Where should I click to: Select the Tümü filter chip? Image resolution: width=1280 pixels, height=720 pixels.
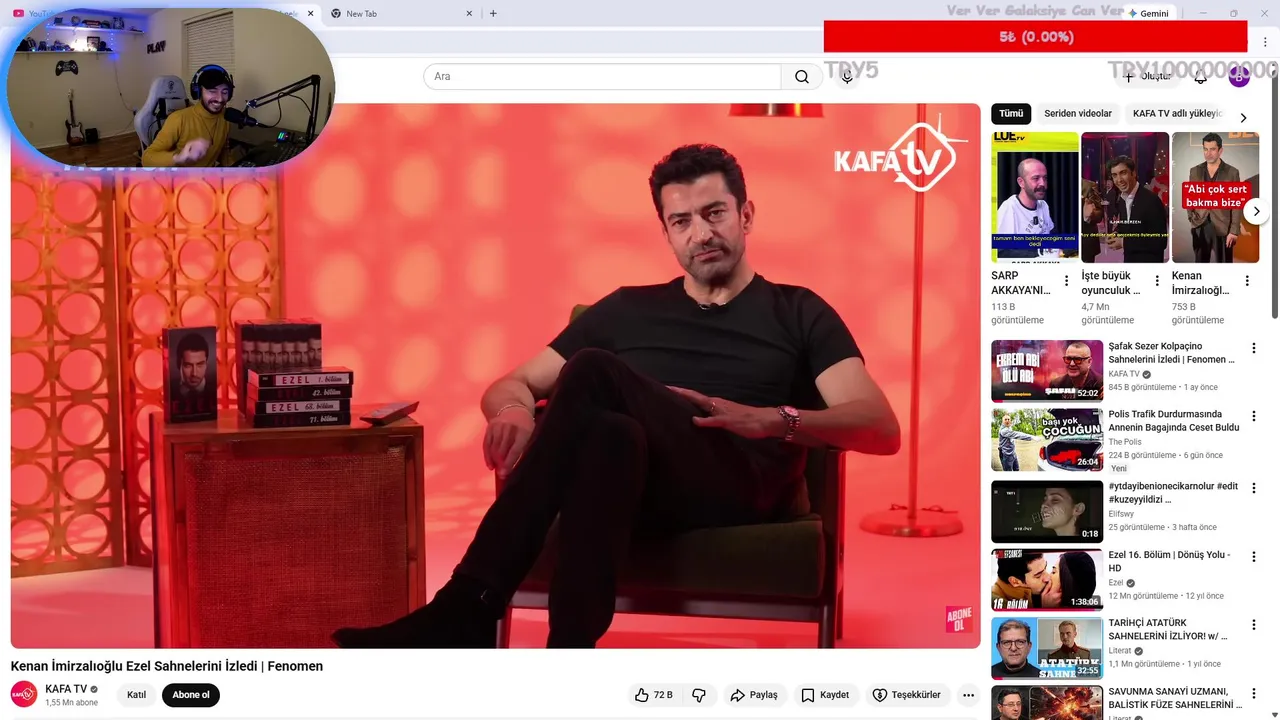1011,114
